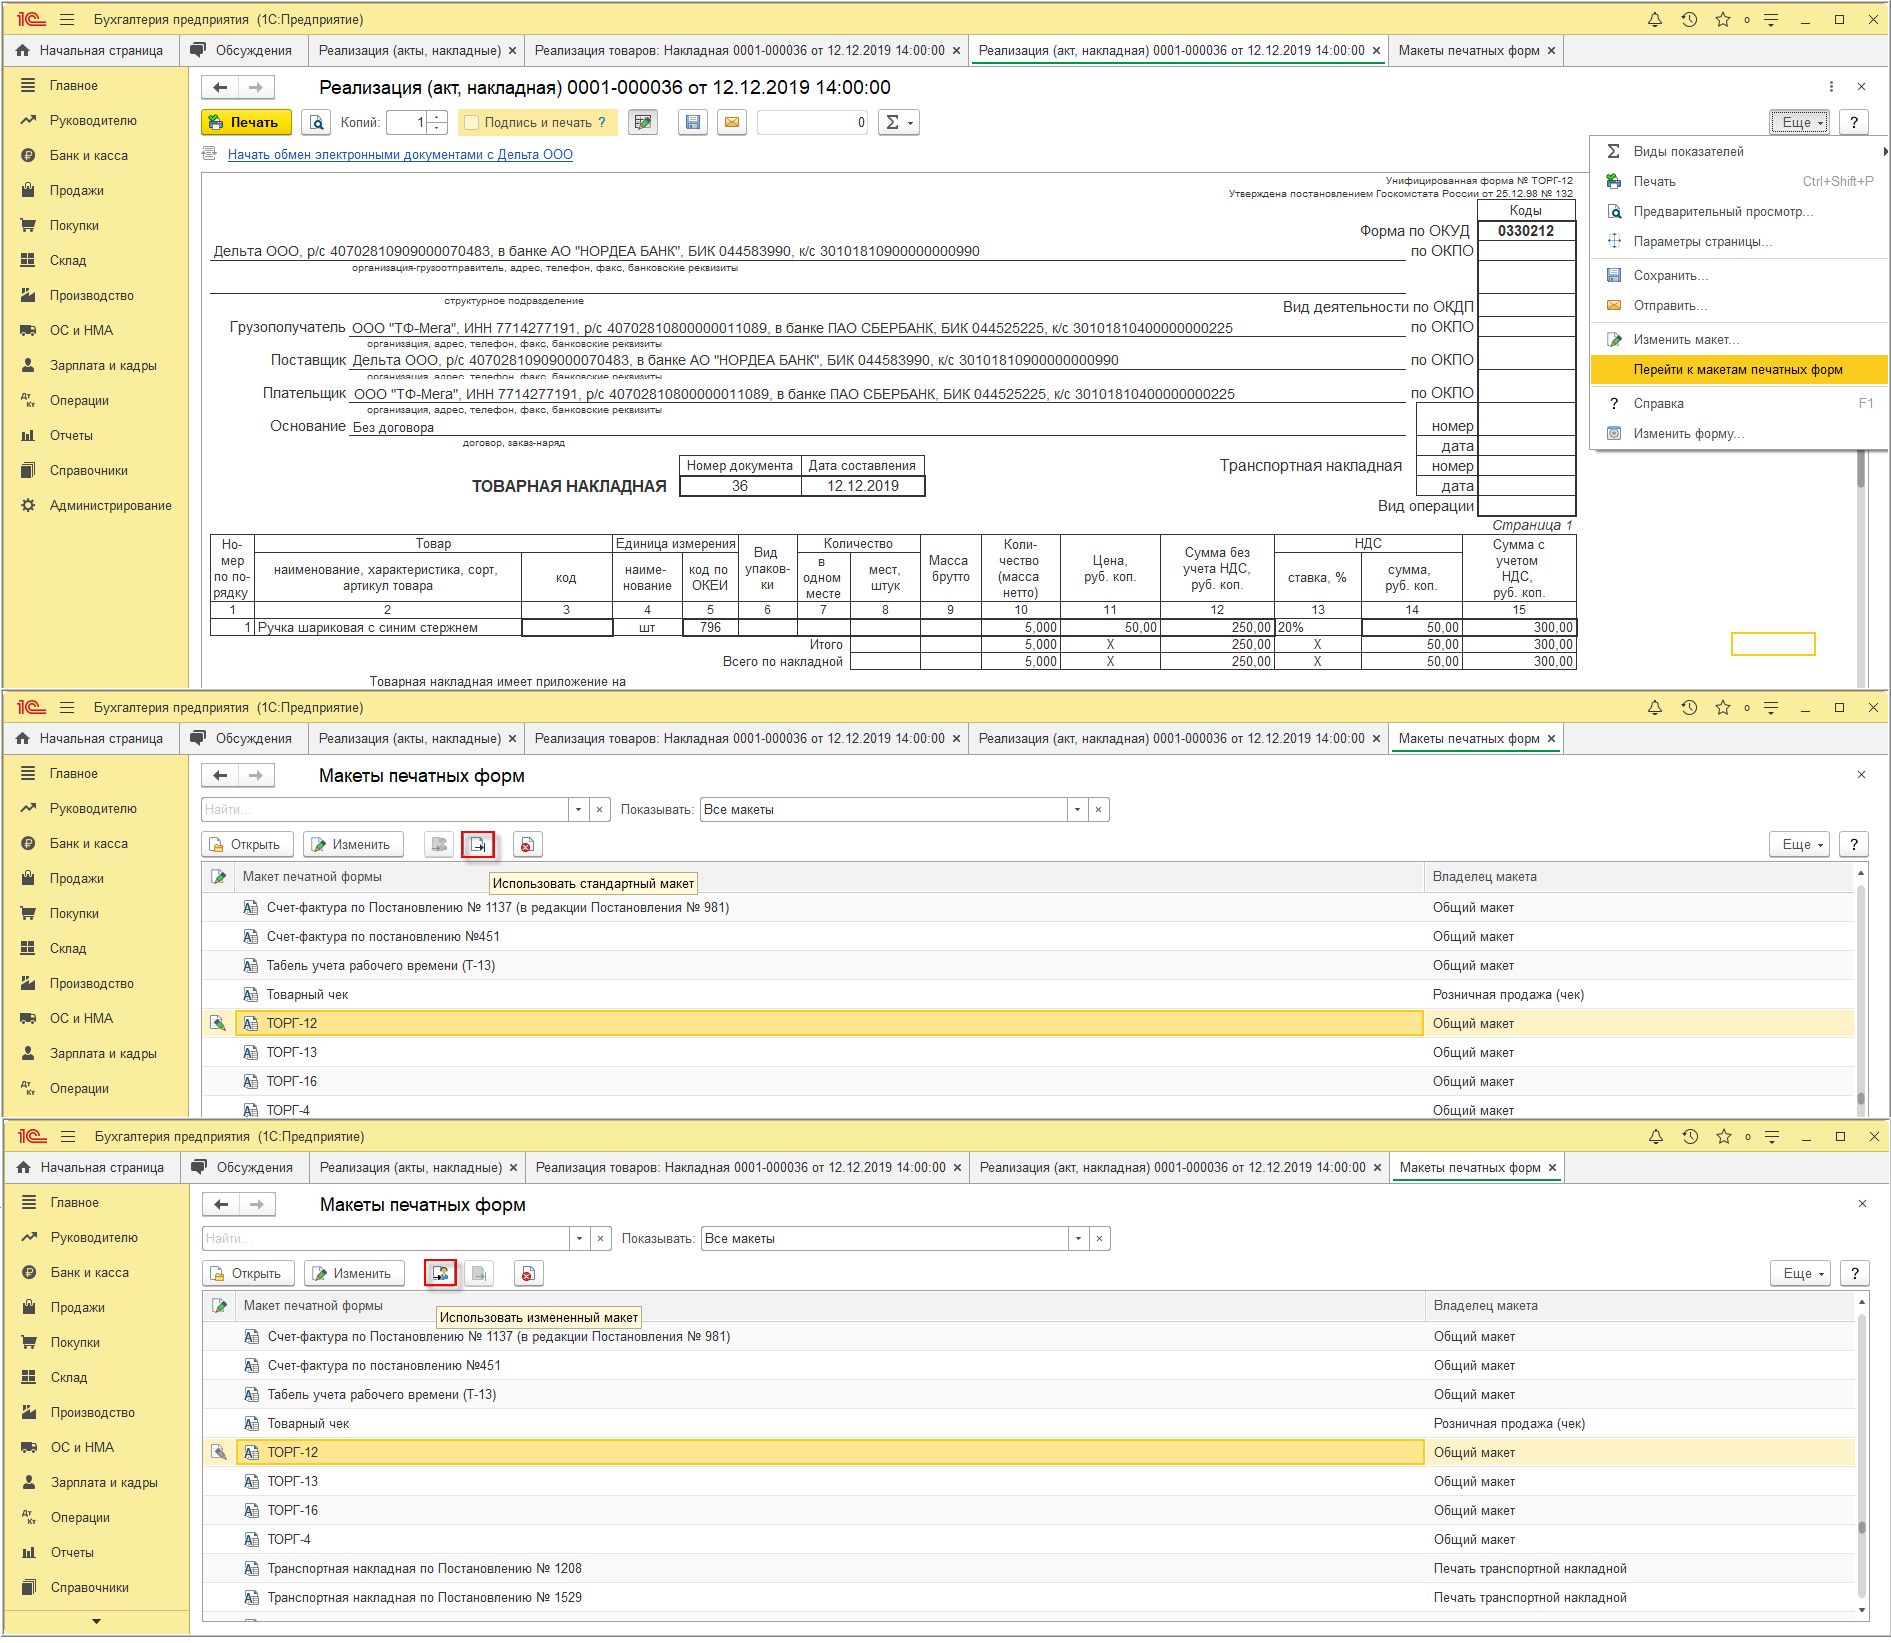This screenshot has height=1643, width=1891.
Task: Go back with left arrow in top window
Action: 220,87
